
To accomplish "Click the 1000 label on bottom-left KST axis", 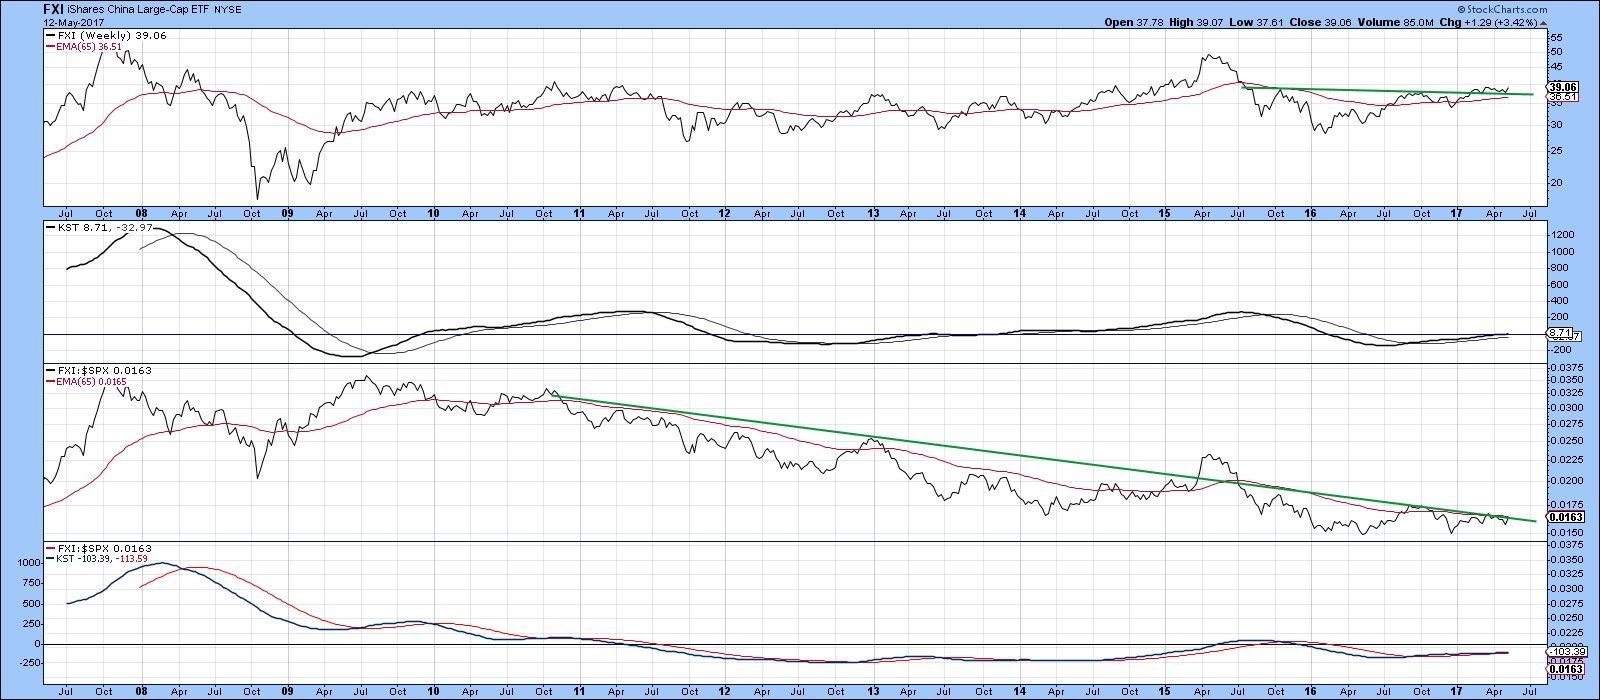I will tap(30, 563).
